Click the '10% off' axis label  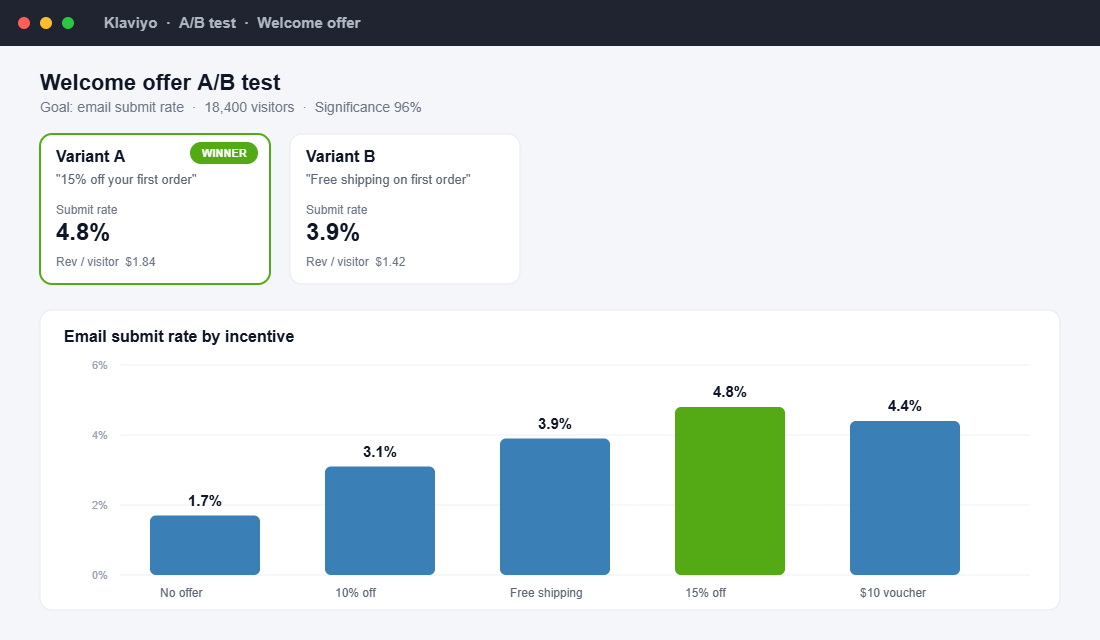pos(356,593)
